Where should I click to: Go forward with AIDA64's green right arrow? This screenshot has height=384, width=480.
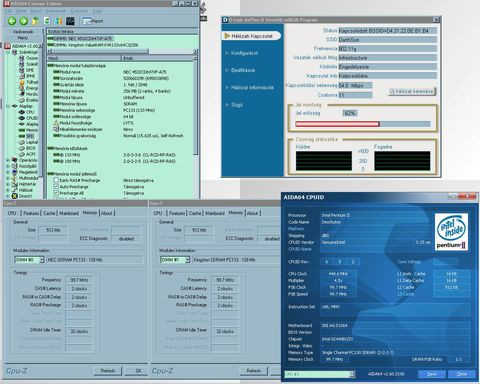(x=24, y=21)
